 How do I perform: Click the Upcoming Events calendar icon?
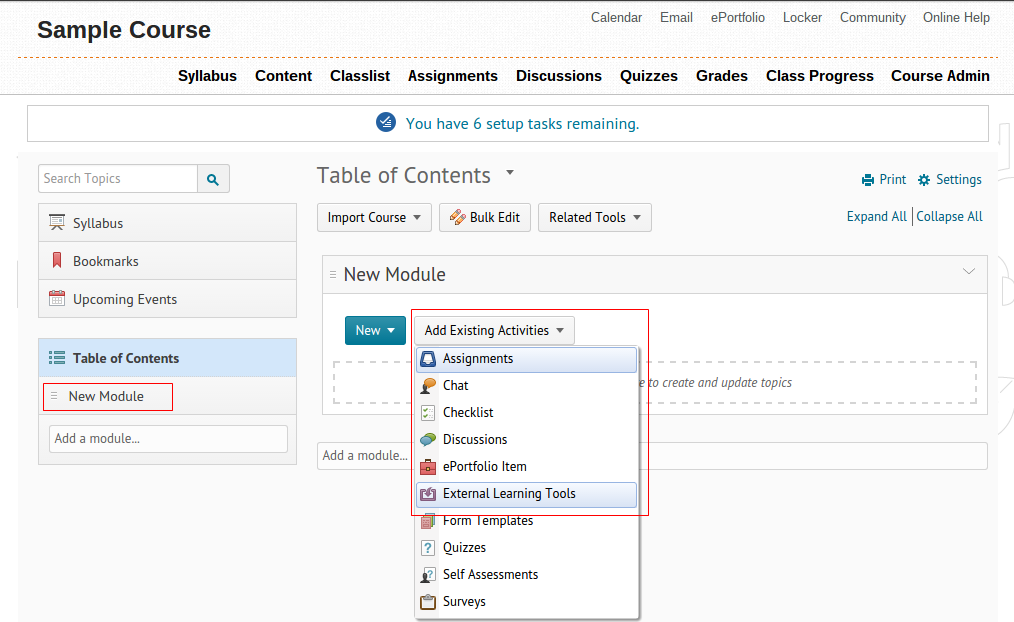pyautogui.click(x=57, y=298)
